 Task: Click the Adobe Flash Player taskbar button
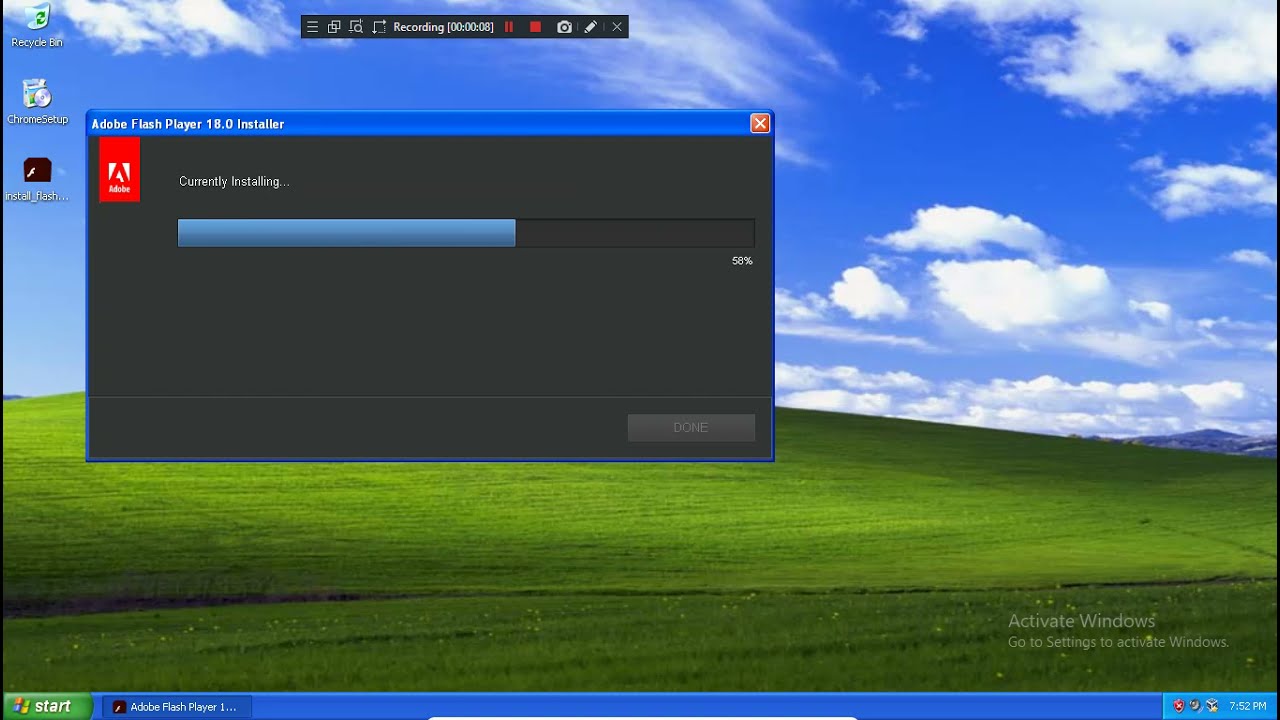[x=177, y=707]
